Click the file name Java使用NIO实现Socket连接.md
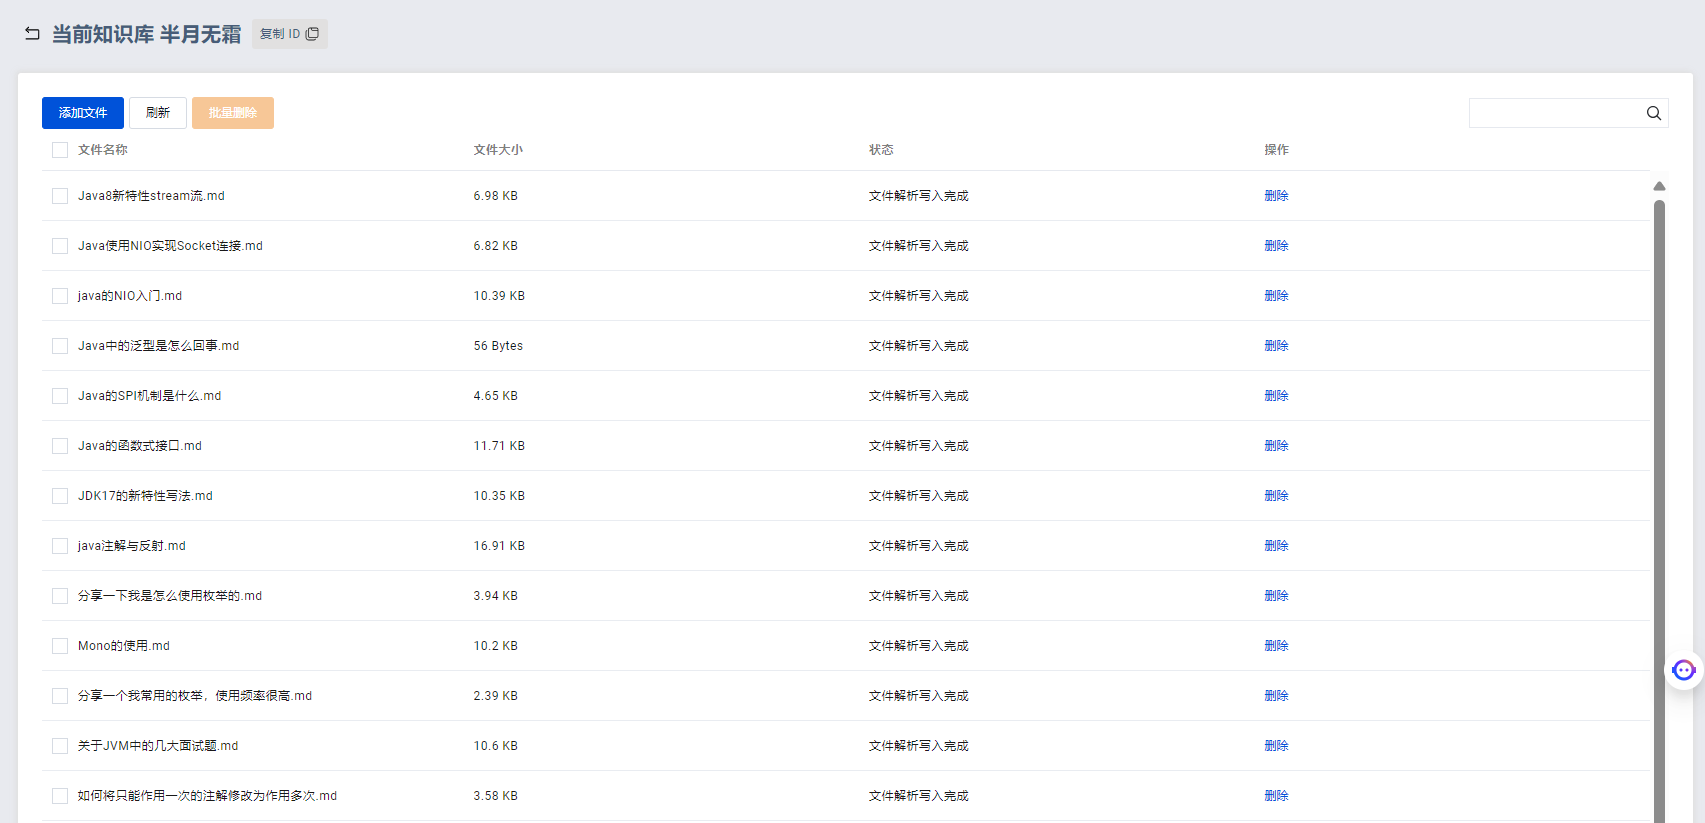Screen dimensions: 1705x823 (x=170, y=246)
